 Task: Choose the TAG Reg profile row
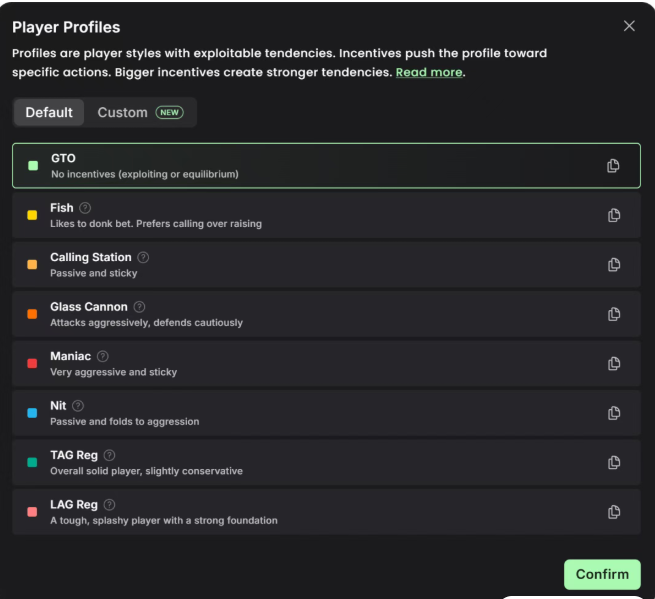pyautogui.click(x=300, y=462)
